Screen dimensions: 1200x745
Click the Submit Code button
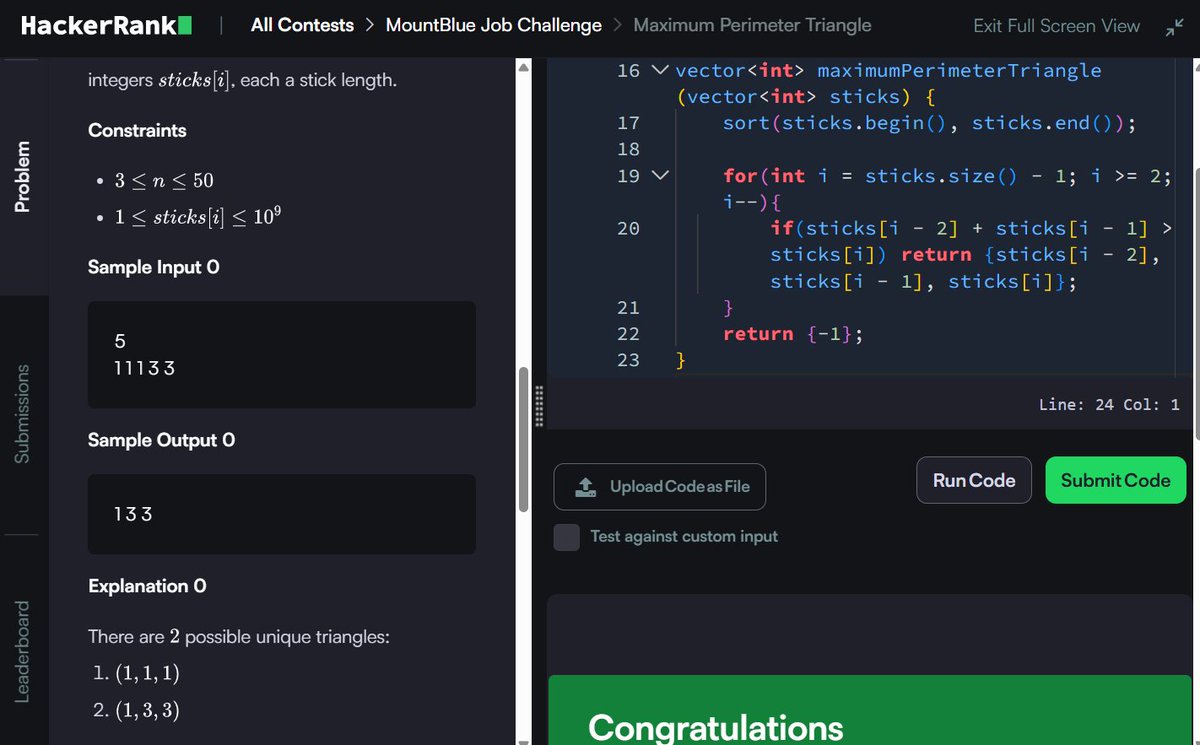(1116, 481)
